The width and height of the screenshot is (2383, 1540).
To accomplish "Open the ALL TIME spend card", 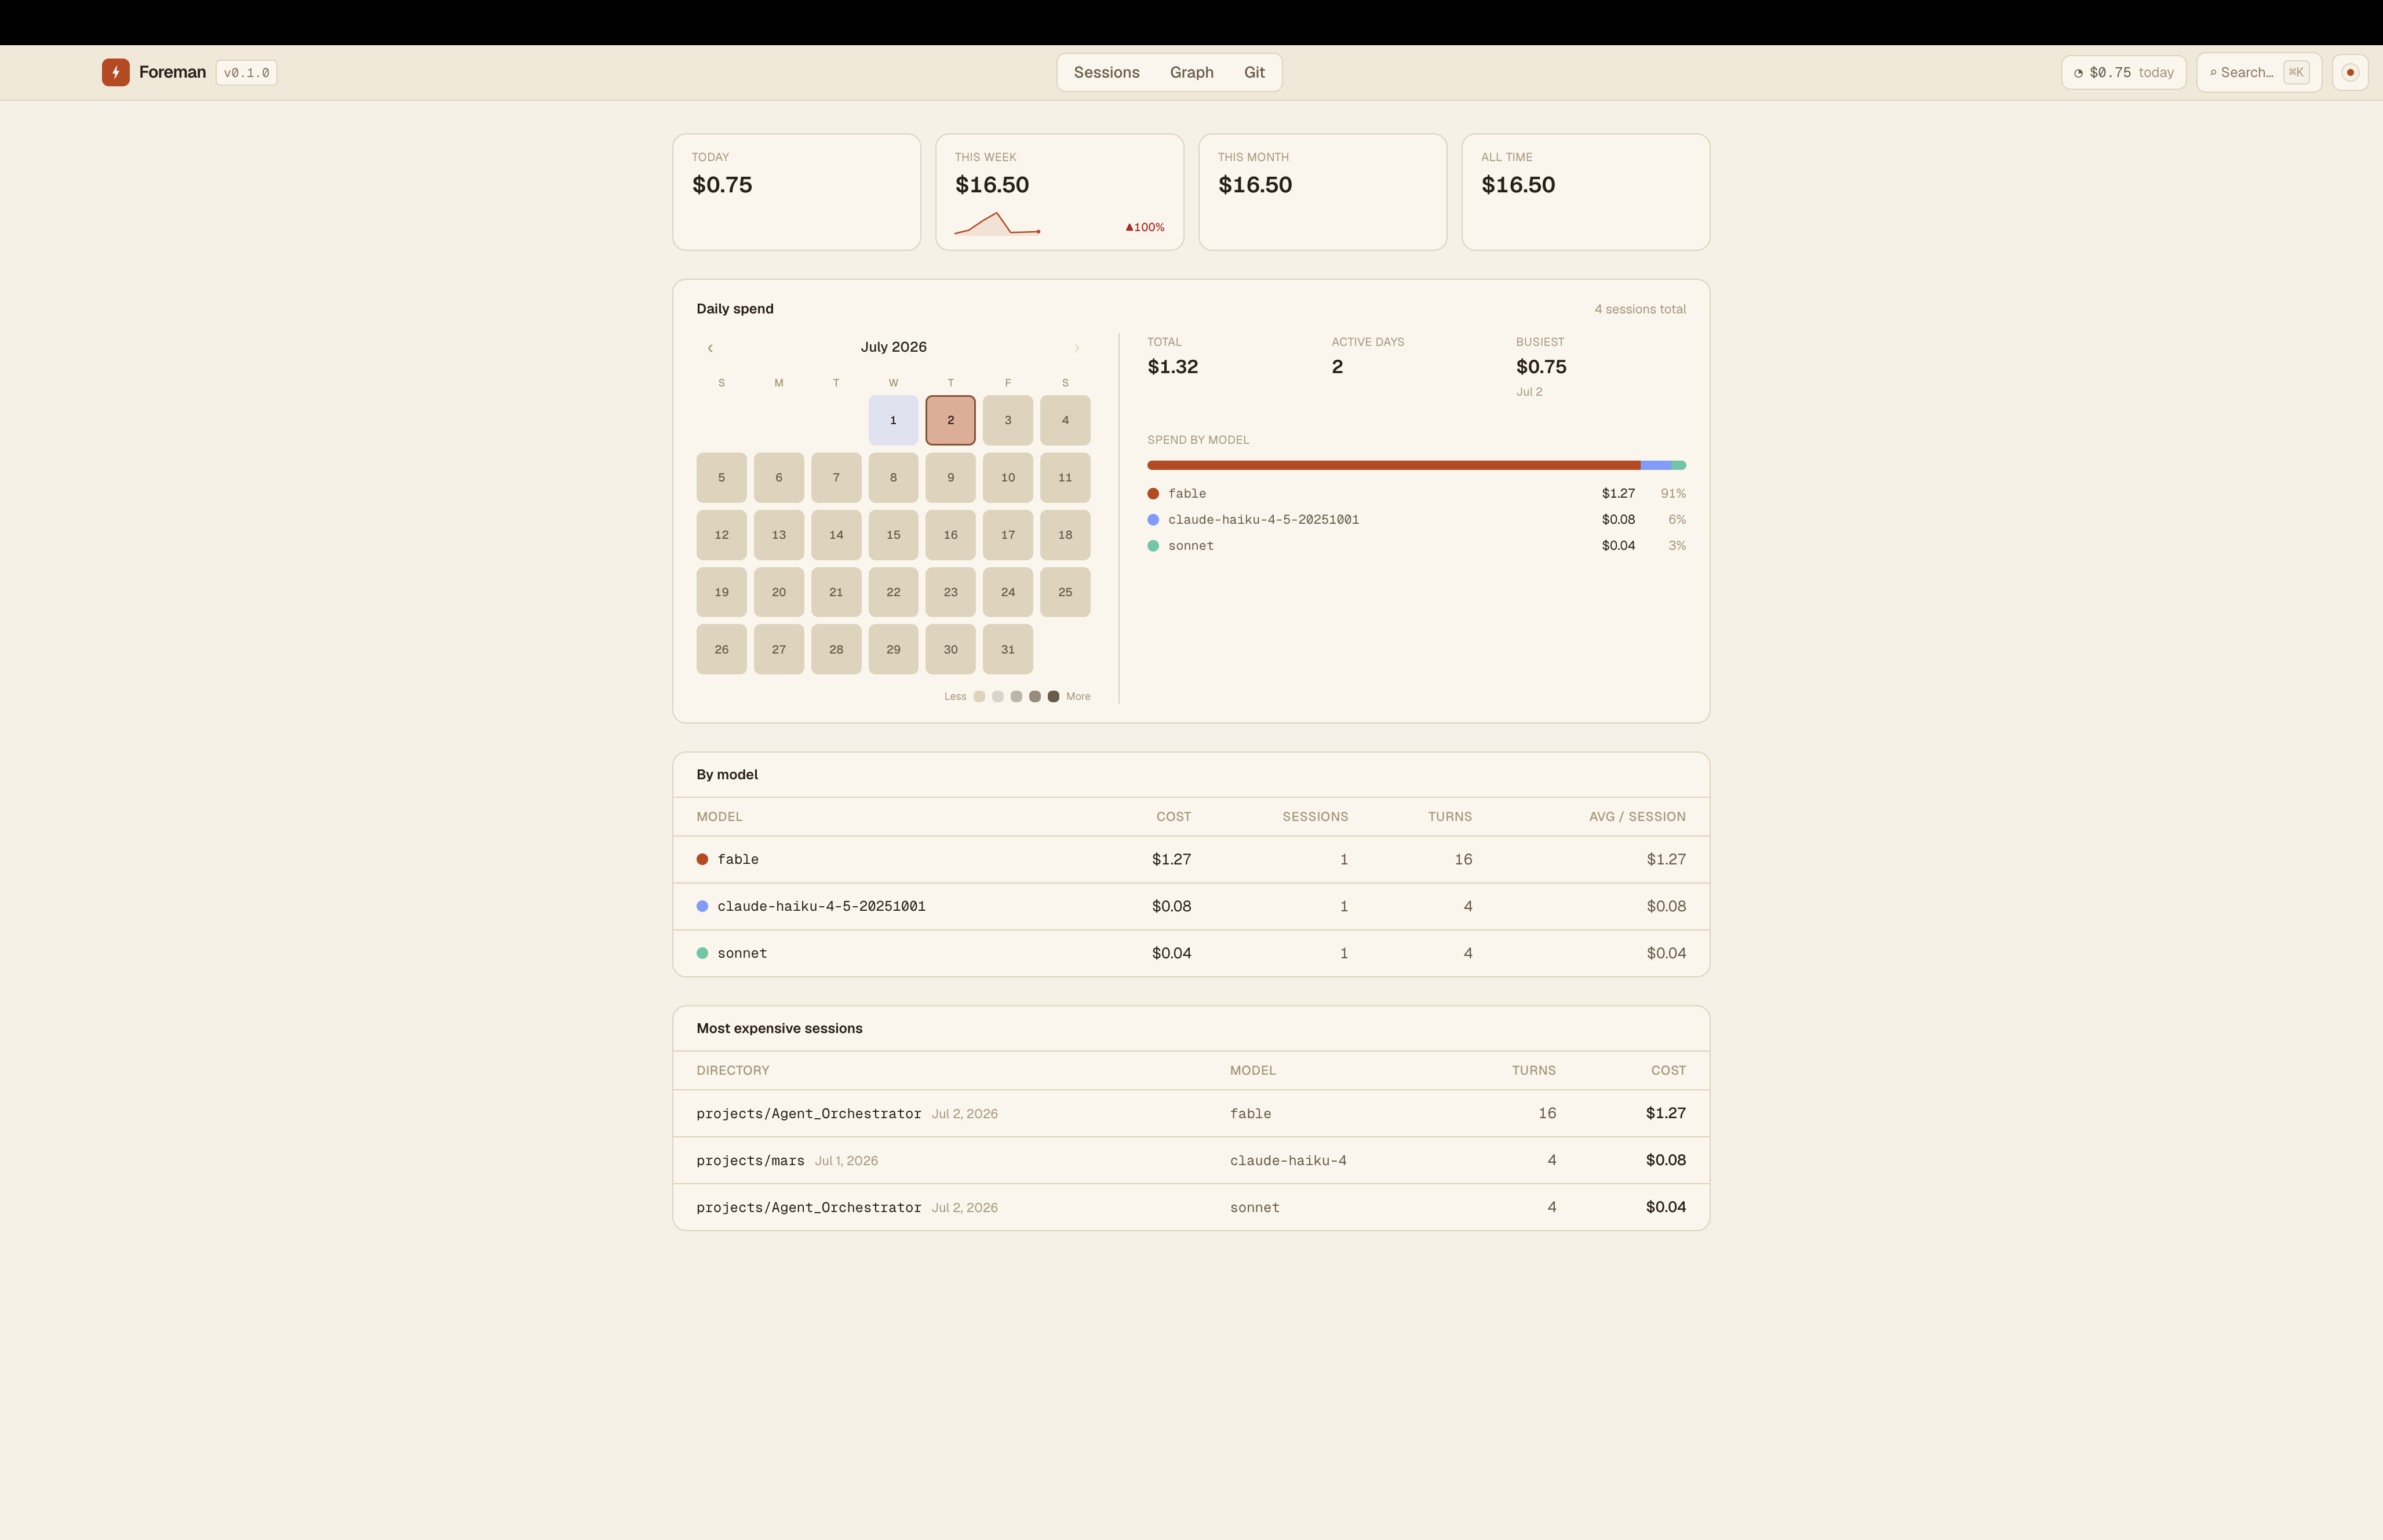I will point(1585,192).
